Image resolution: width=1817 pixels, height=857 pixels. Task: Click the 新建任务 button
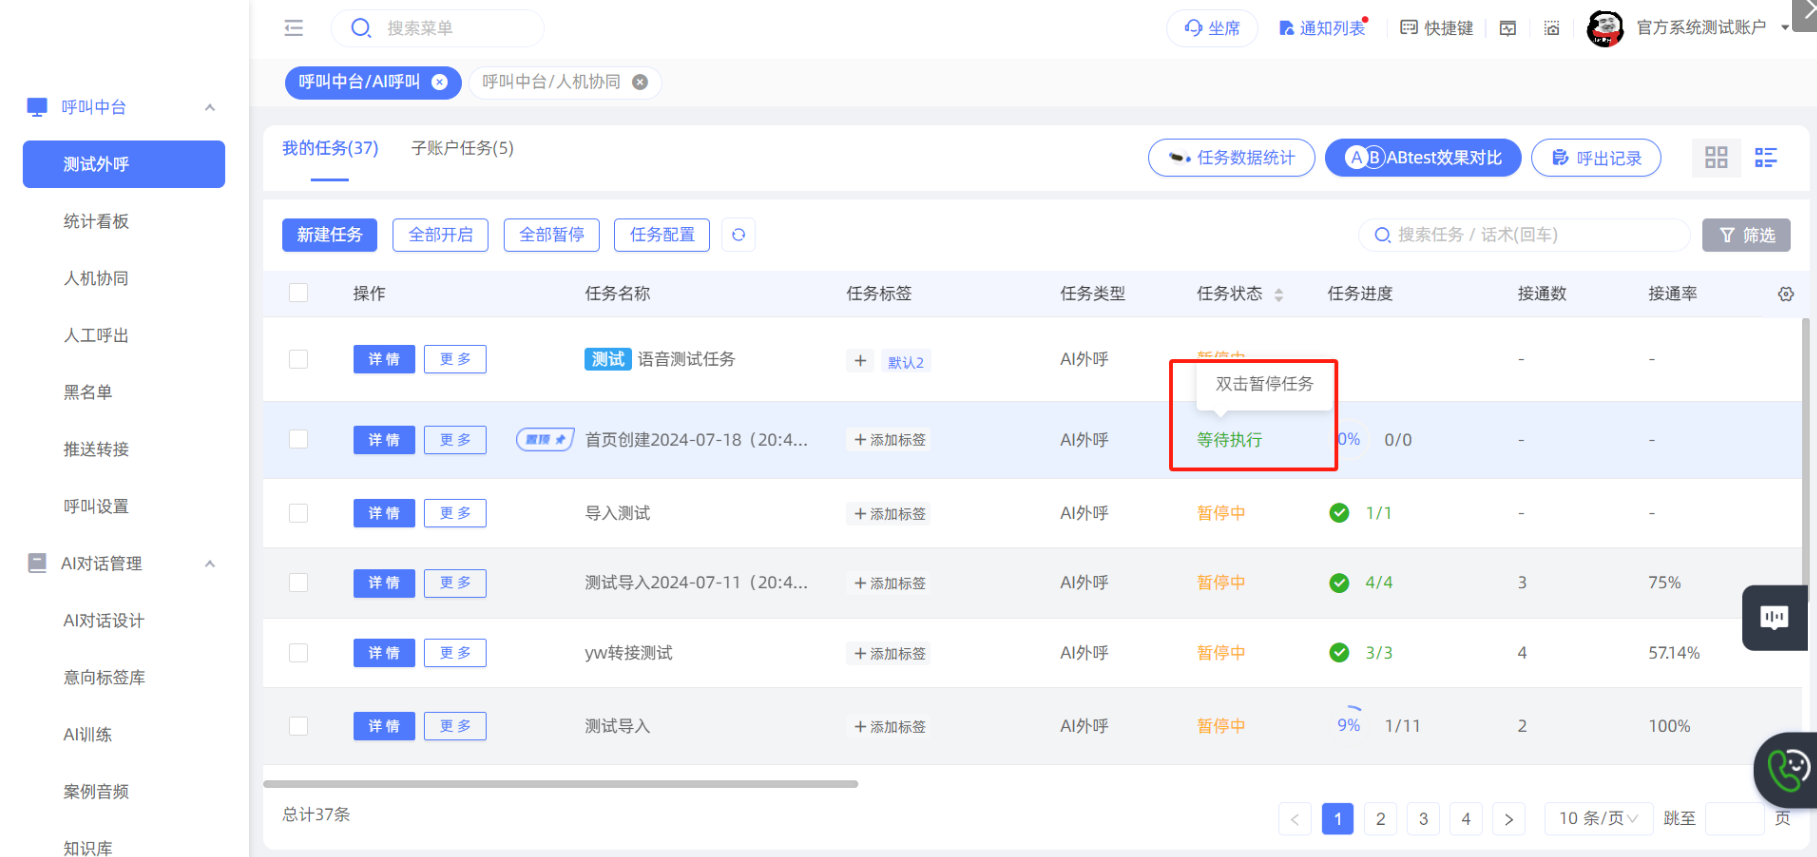click(329, 235)
